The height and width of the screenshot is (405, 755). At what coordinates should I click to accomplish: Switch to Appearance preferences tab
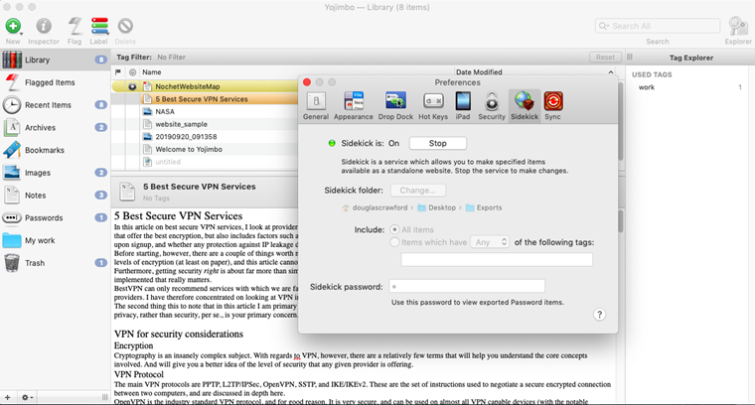coord(353,106)
